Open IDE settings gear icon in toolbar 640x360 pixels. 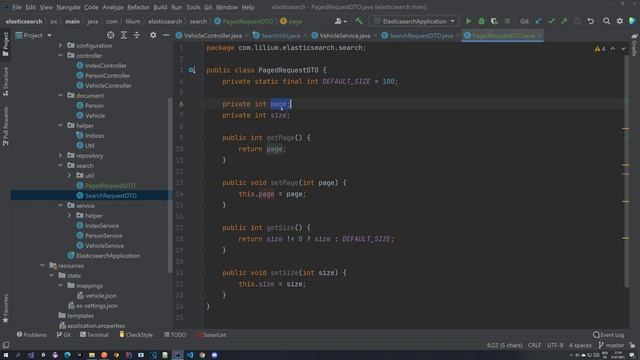click(x=620, y=21)
